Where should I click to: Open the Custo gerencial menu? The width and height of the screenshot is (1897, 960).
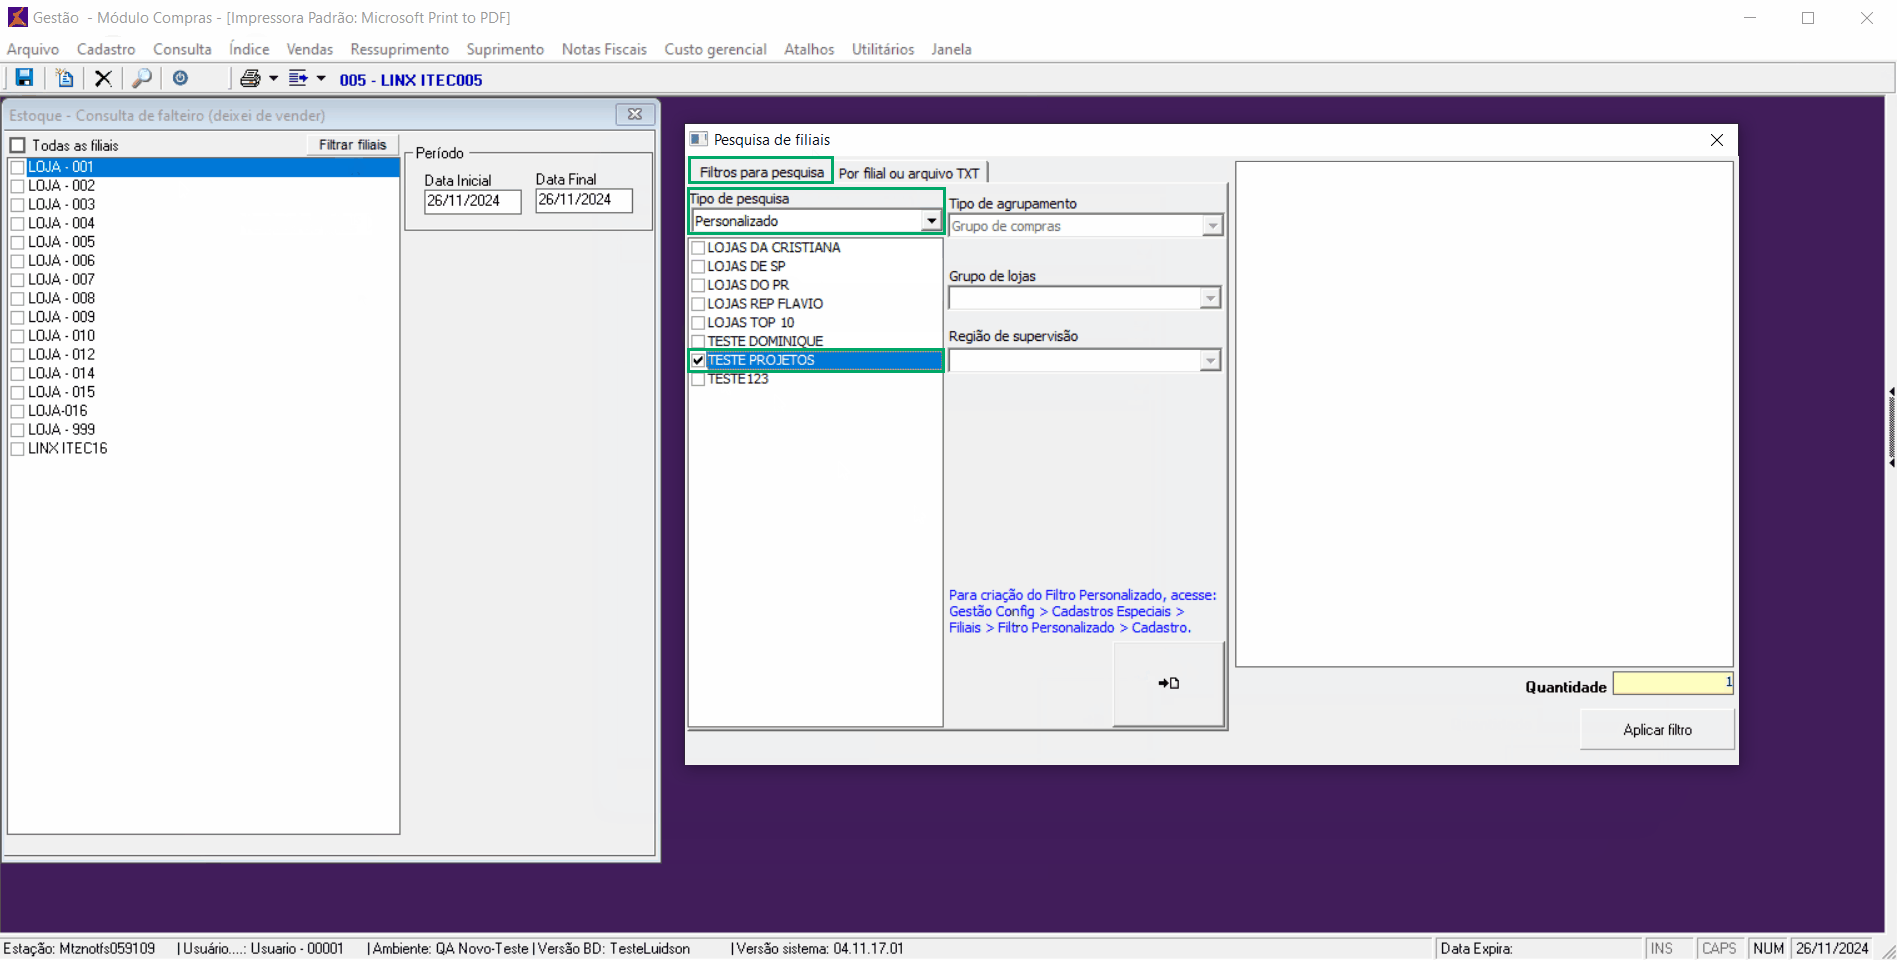coord(715,49)
